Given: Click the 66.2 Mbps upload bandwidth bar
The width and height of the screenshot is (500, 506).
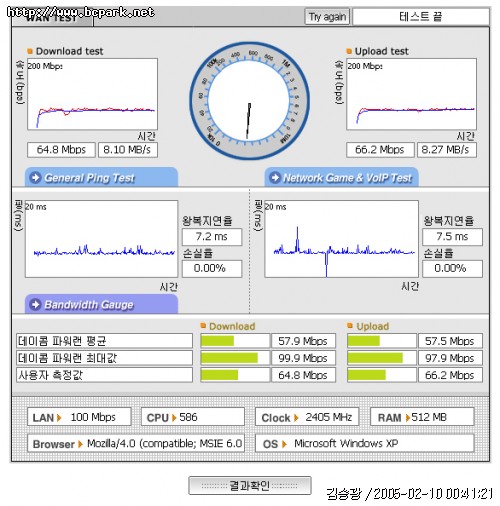Looking at the screenshot, I should click(x=382, y=375).
